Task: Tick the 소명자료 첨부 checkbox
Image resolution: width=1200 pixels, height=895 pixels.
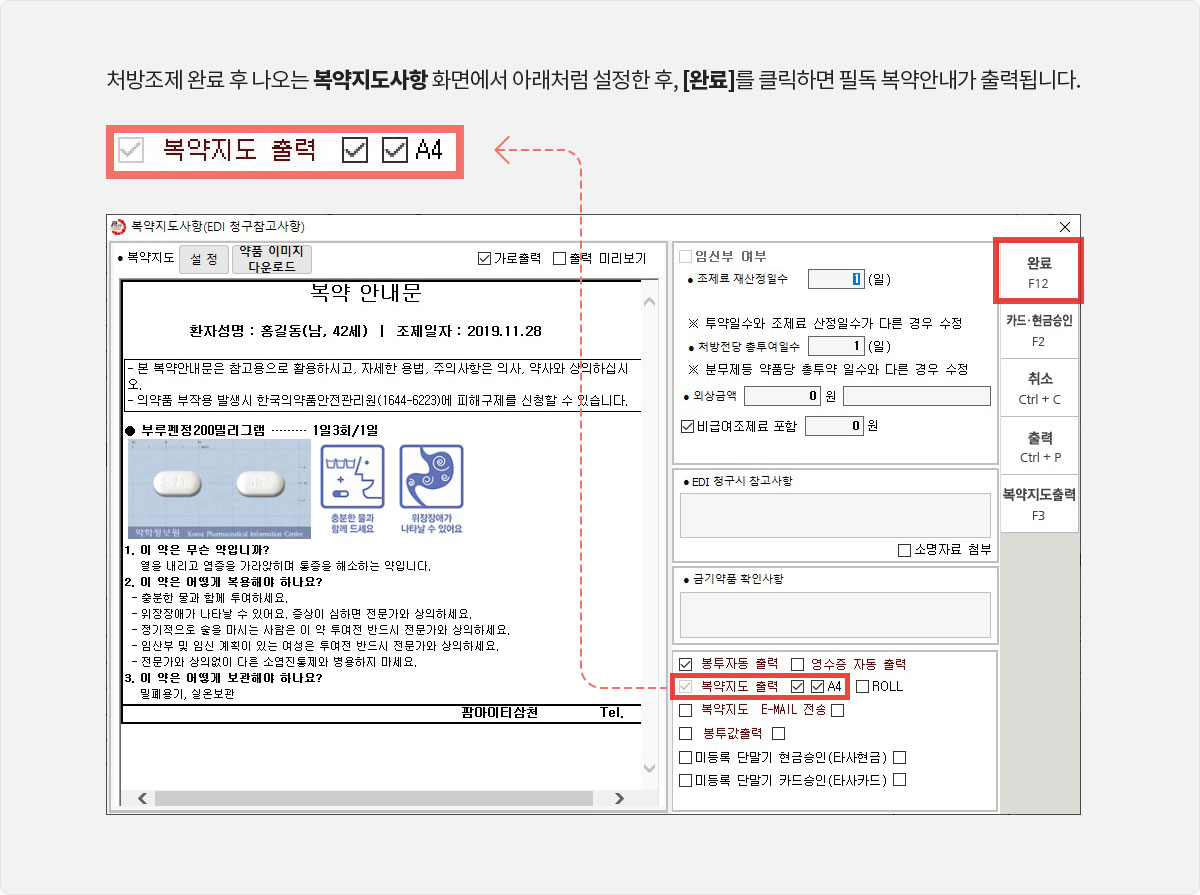Action: coord(904,550)
